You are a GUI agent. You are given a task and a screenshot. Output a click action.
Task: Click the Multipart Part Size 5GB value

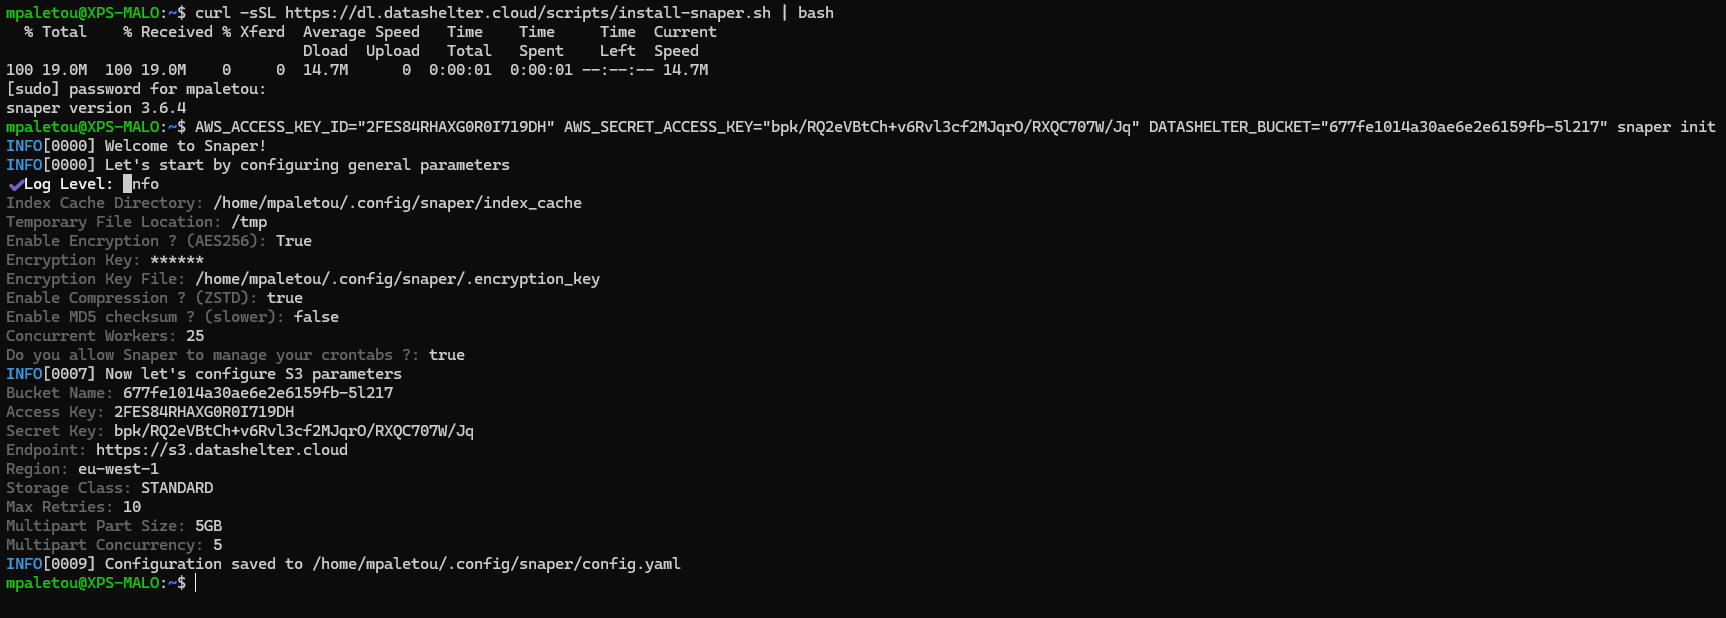(x=208, y=526)
